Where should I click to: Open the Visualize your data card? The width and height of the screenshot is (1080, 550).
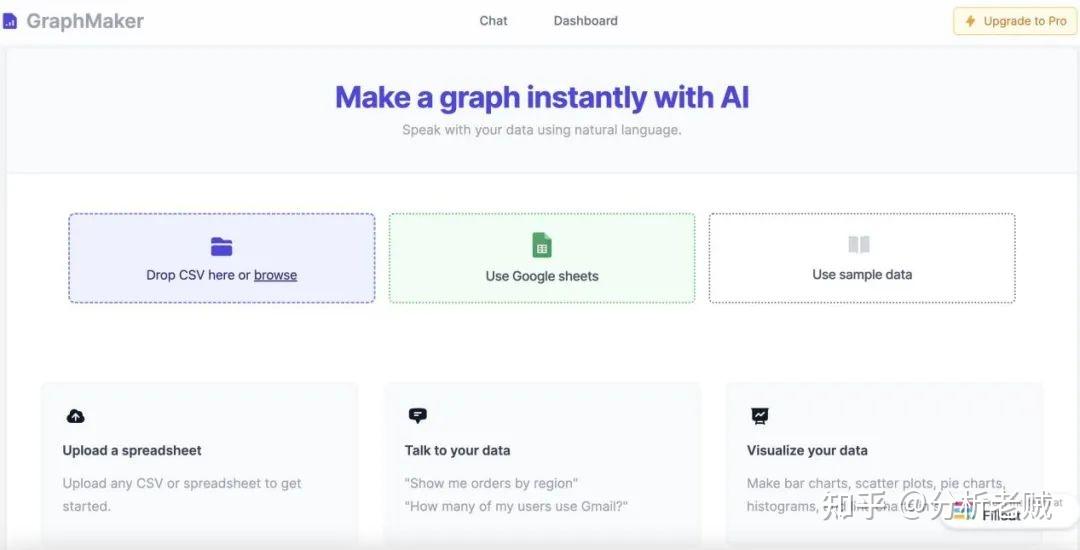(x=884, y=465)
